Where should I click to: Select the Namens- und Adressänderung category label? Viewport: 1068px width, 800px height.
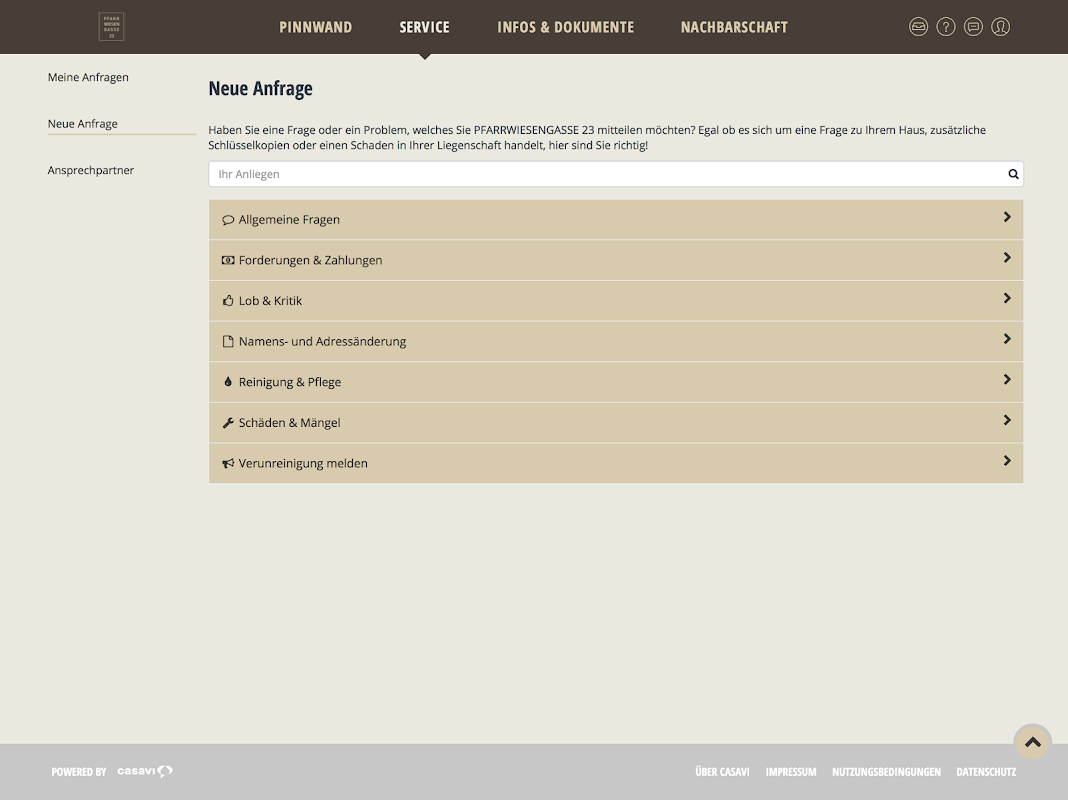click(x=322, y=342)
